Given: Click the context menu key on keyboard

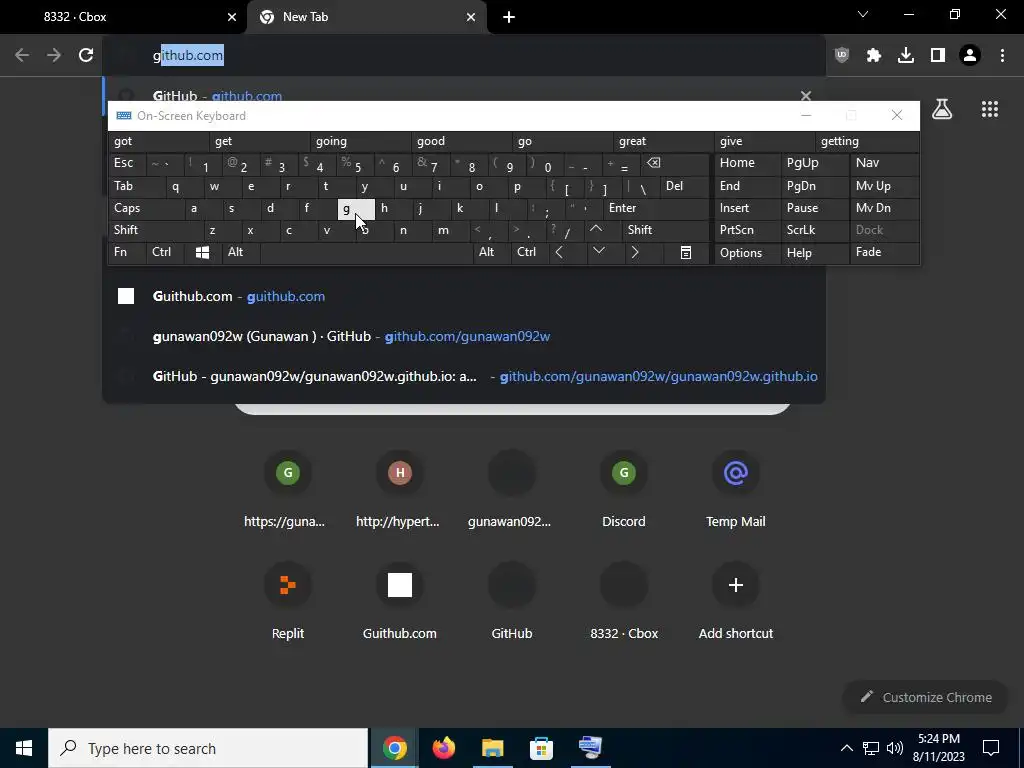Looking at the screenshot, I should [686, 252].
